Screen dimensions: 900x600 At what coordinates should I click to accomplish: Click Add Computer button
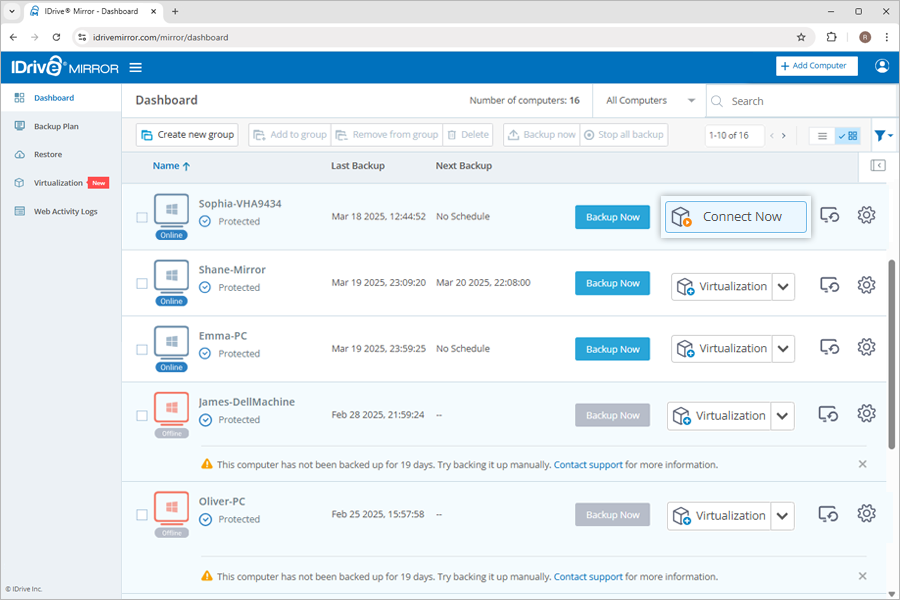(817, 66)
